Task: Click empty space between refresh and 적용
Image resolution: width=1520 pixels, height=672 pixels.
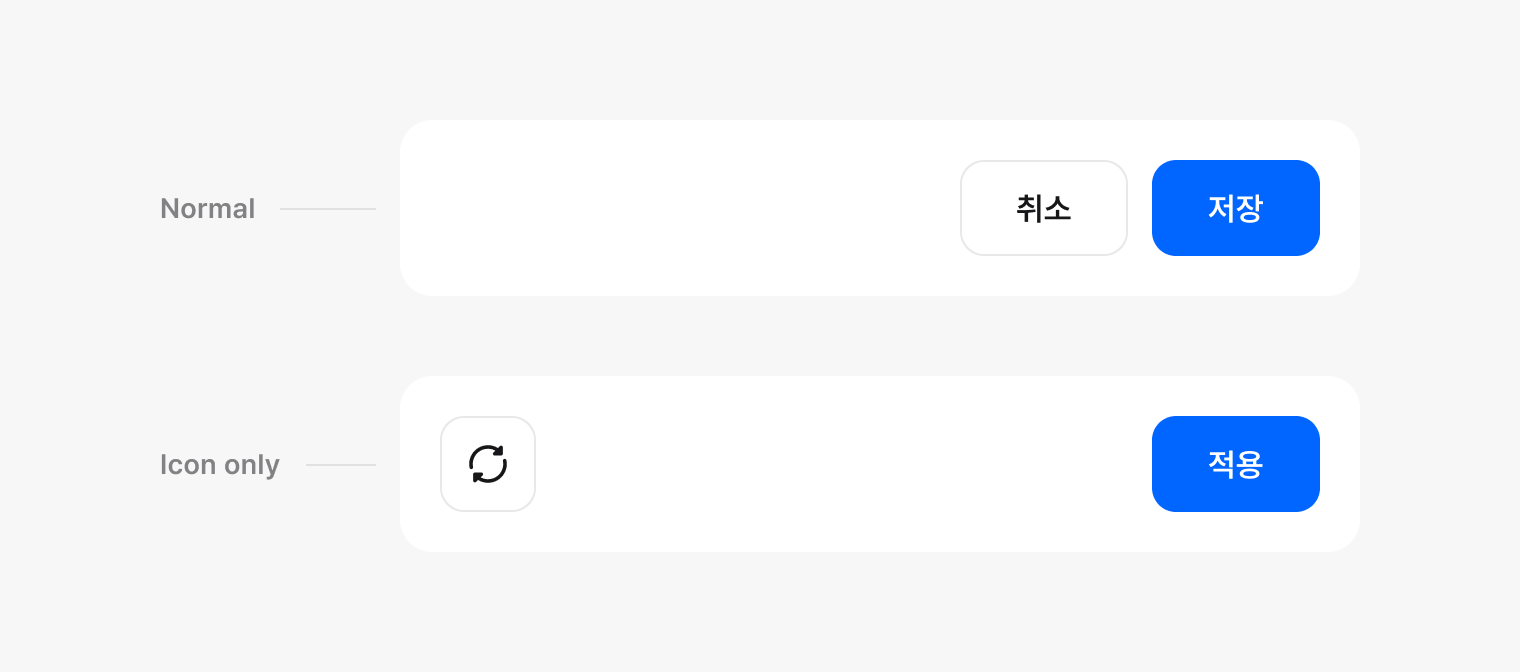Action: (840, 464)
